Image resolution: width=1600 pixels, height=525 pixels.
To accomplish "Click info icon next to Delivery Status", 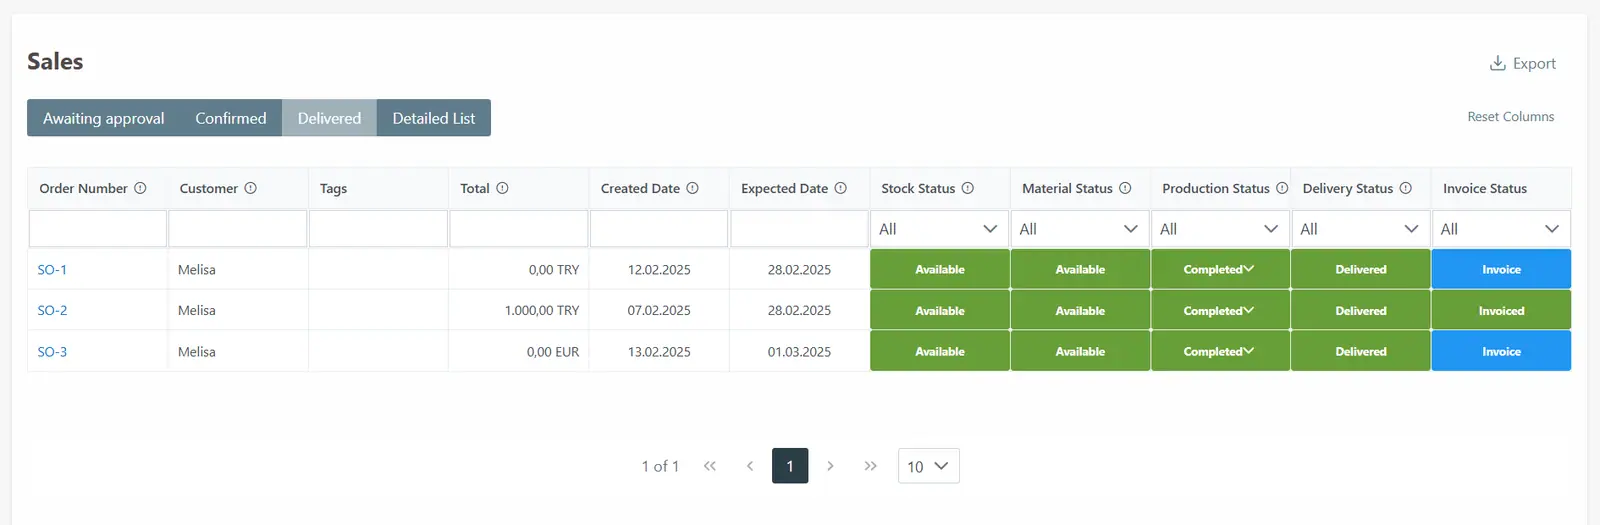I will [x=1406, y=188].
